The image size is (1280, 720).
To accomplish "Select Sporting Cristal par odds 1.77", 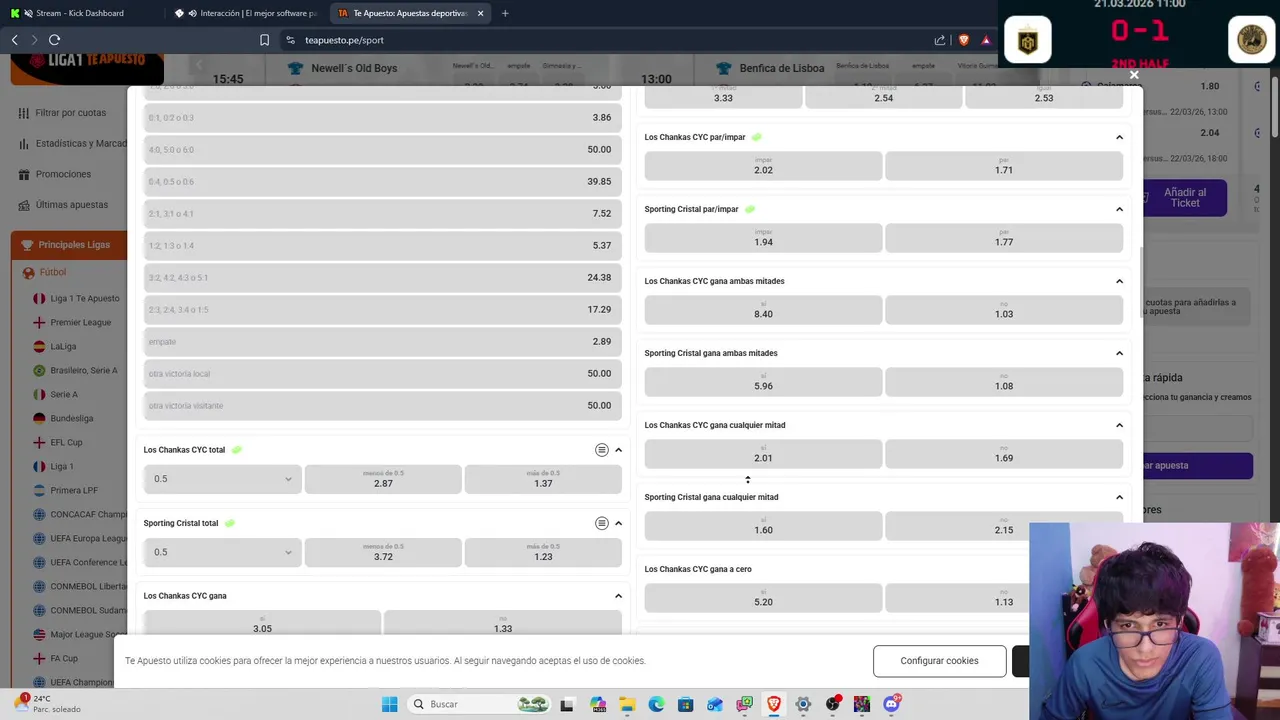I will (x=1004, y=238).
